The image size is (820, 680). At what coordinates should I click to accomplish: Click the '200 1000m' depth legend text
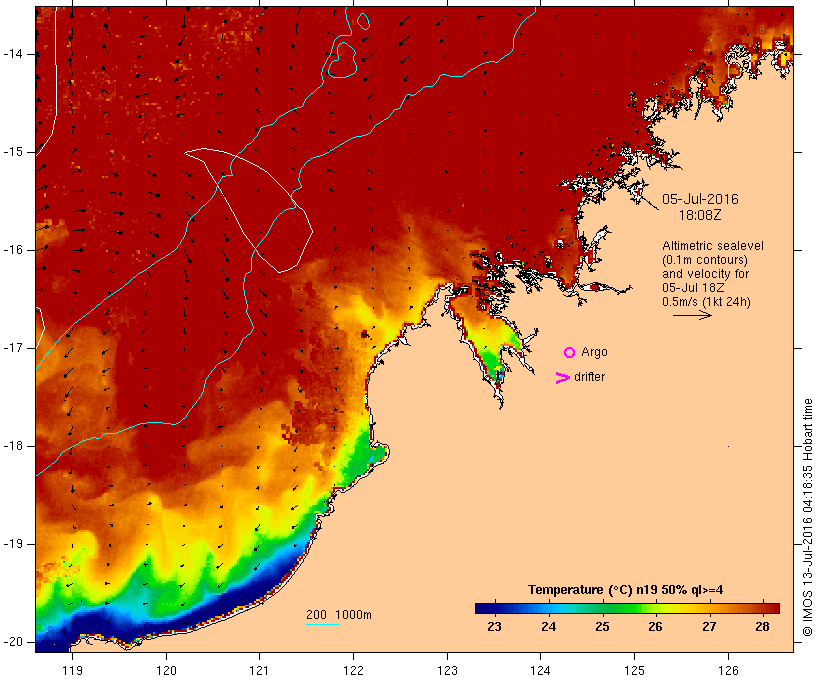point(339,615)
